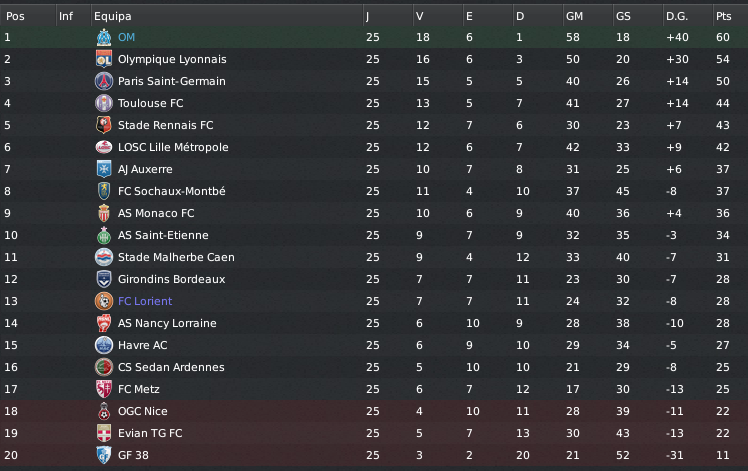Click the AS Saint-Etienne crest icon
This screenshot has width=748, height=471.
tap(102, 235)
